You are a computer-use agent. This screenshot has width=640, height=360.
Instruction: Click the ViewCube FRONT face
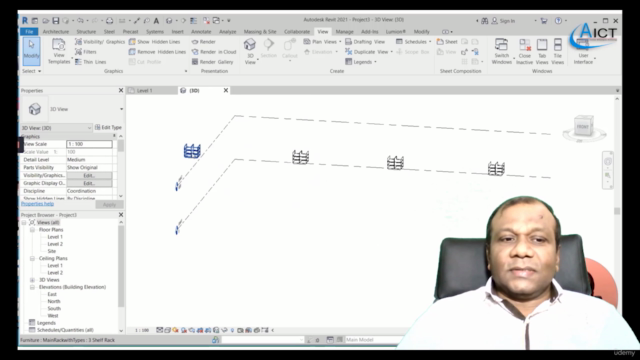582,127
